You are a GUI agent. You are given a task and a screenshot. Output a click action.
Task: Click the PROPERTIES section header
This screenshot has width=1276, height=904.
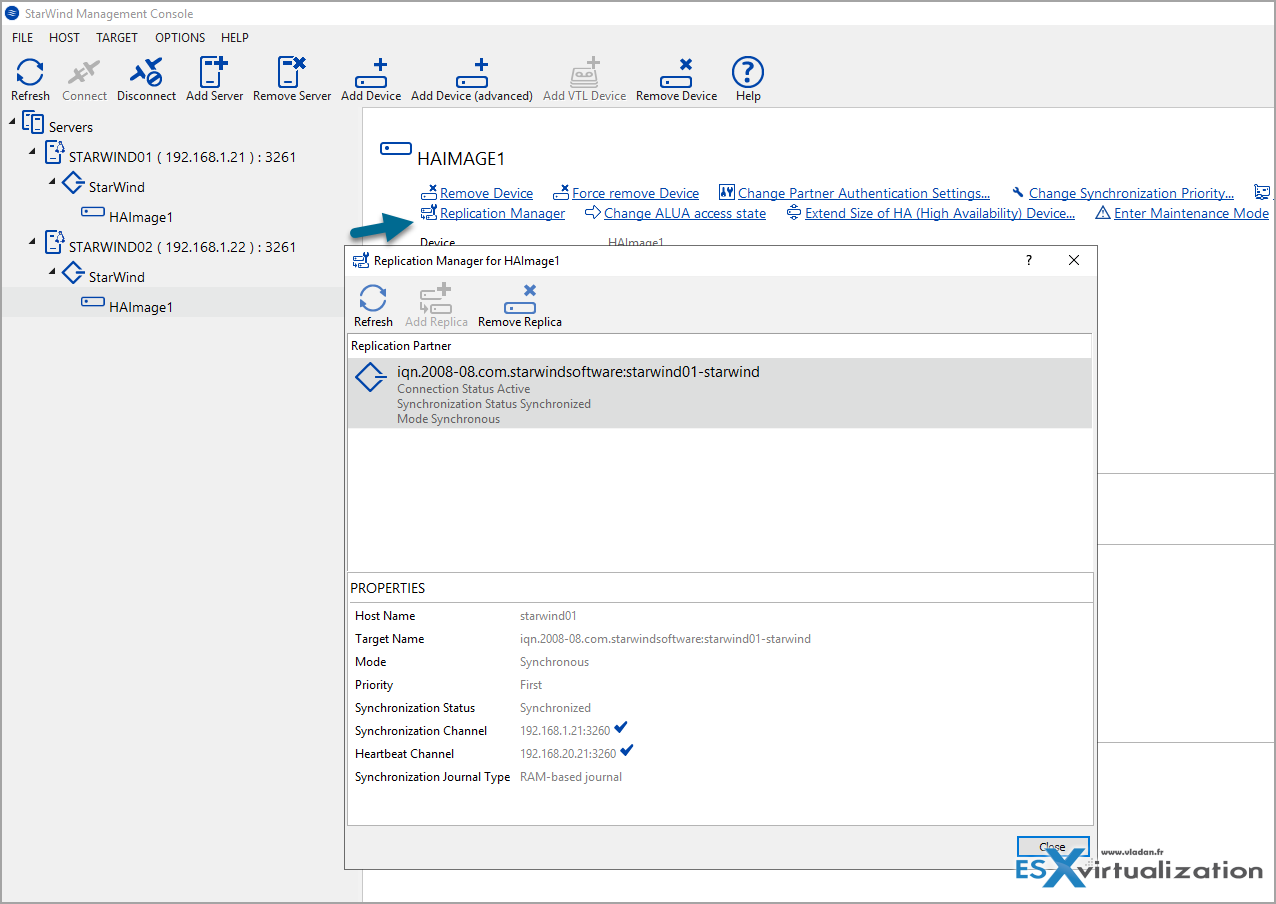tap(388, 588)
